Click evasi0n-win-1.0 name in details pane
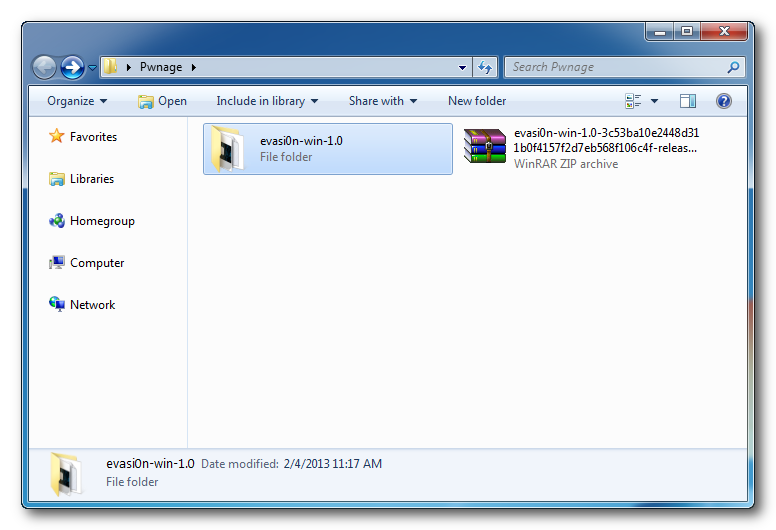 (x=150, y=464)
